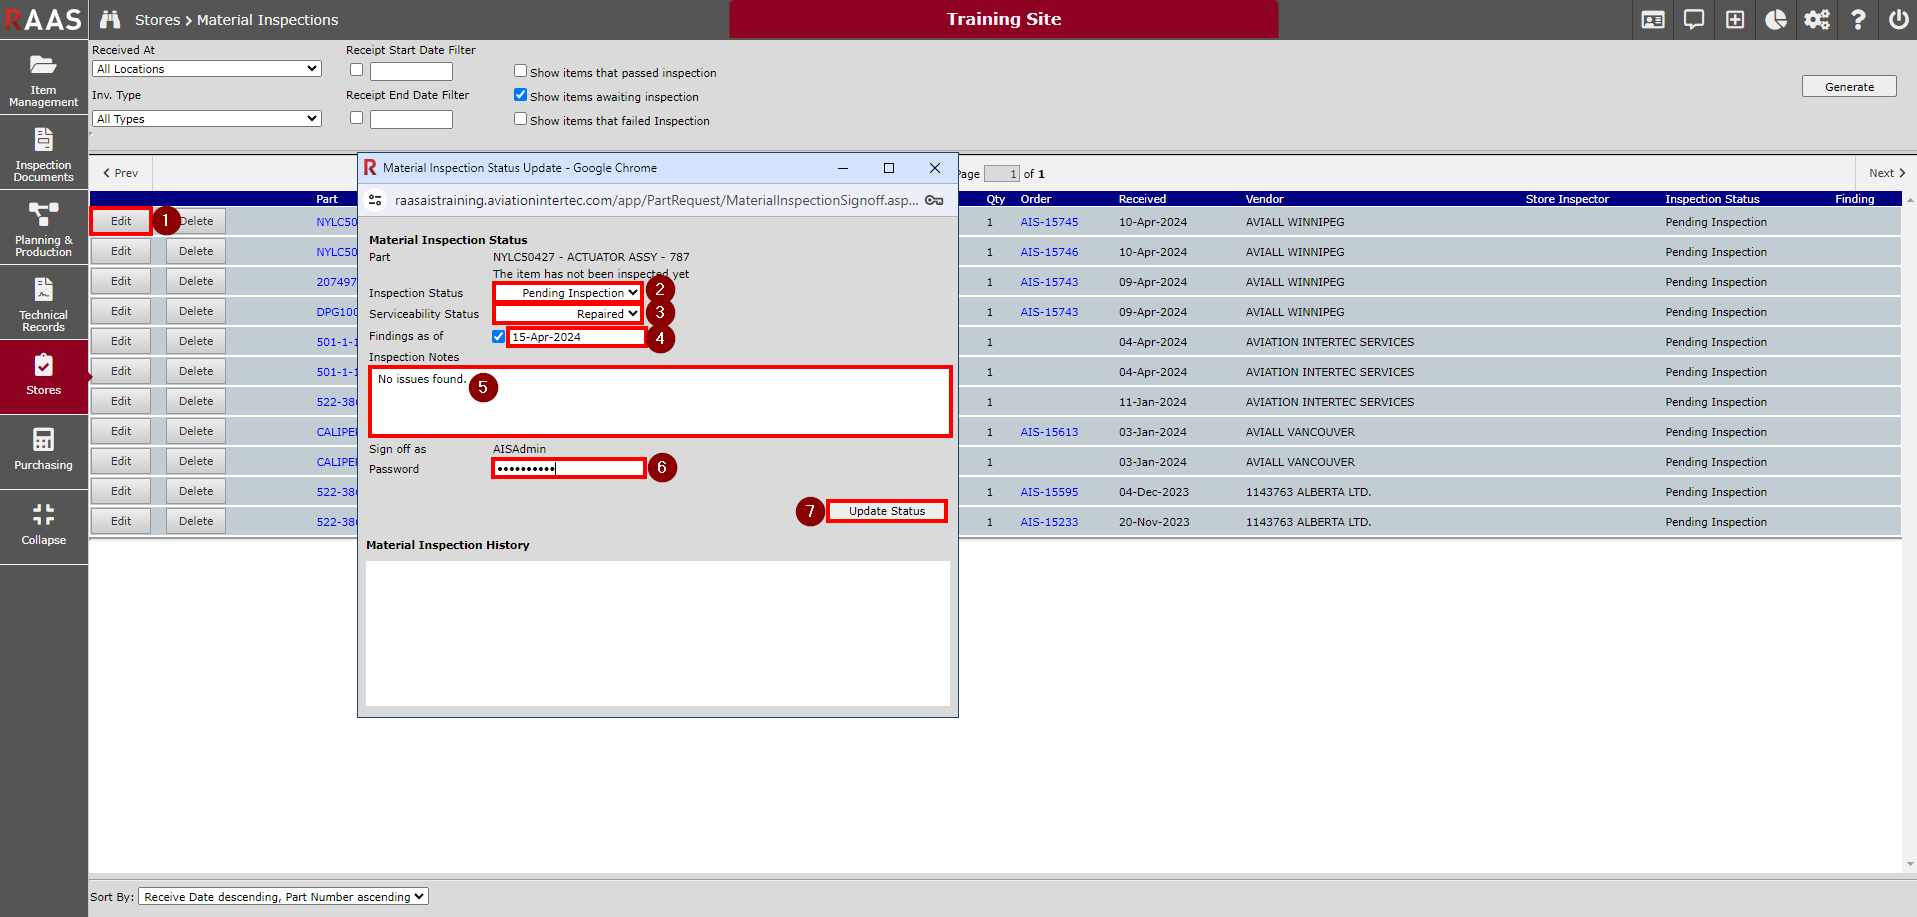The image size is (1917, 917).
Task: Open the Purchasing module
Action: [x=43, y=450]
